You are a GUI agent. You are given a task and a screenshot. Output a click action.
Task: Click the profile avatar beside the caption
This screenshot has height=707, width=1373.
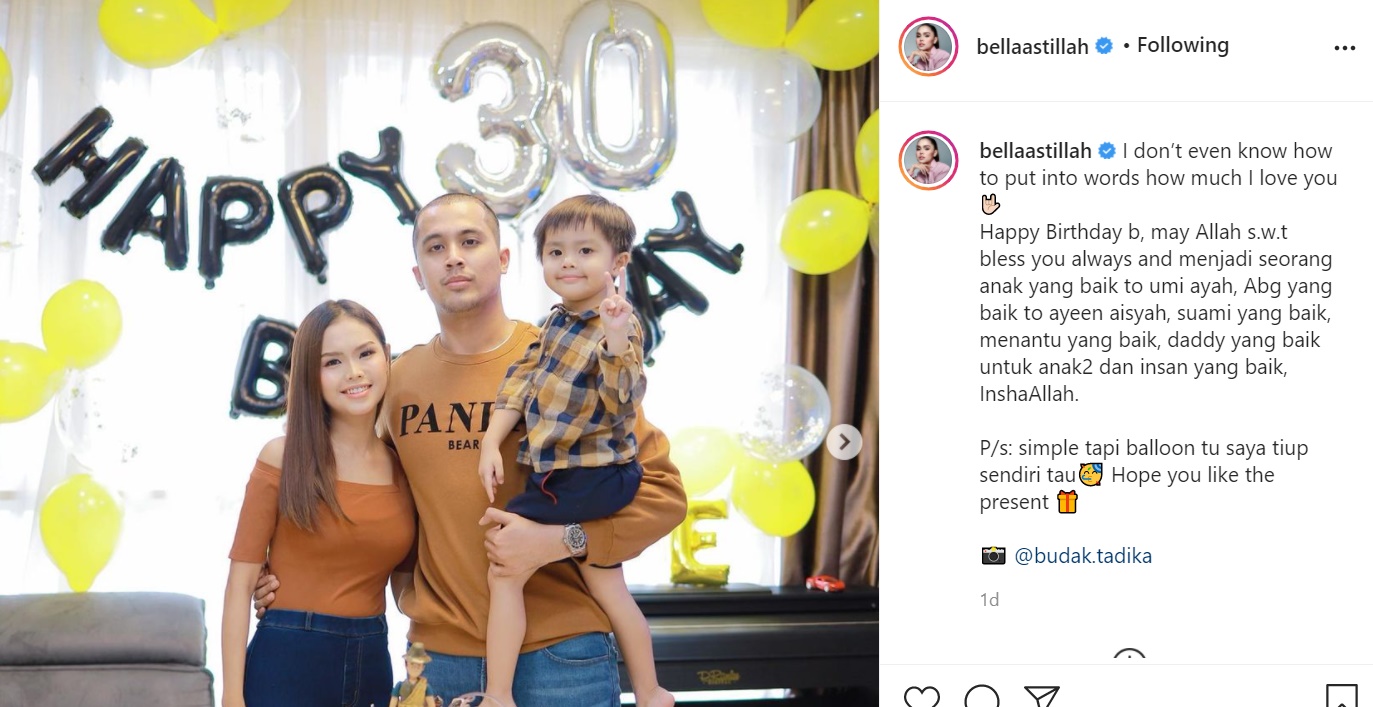point(929,160)
